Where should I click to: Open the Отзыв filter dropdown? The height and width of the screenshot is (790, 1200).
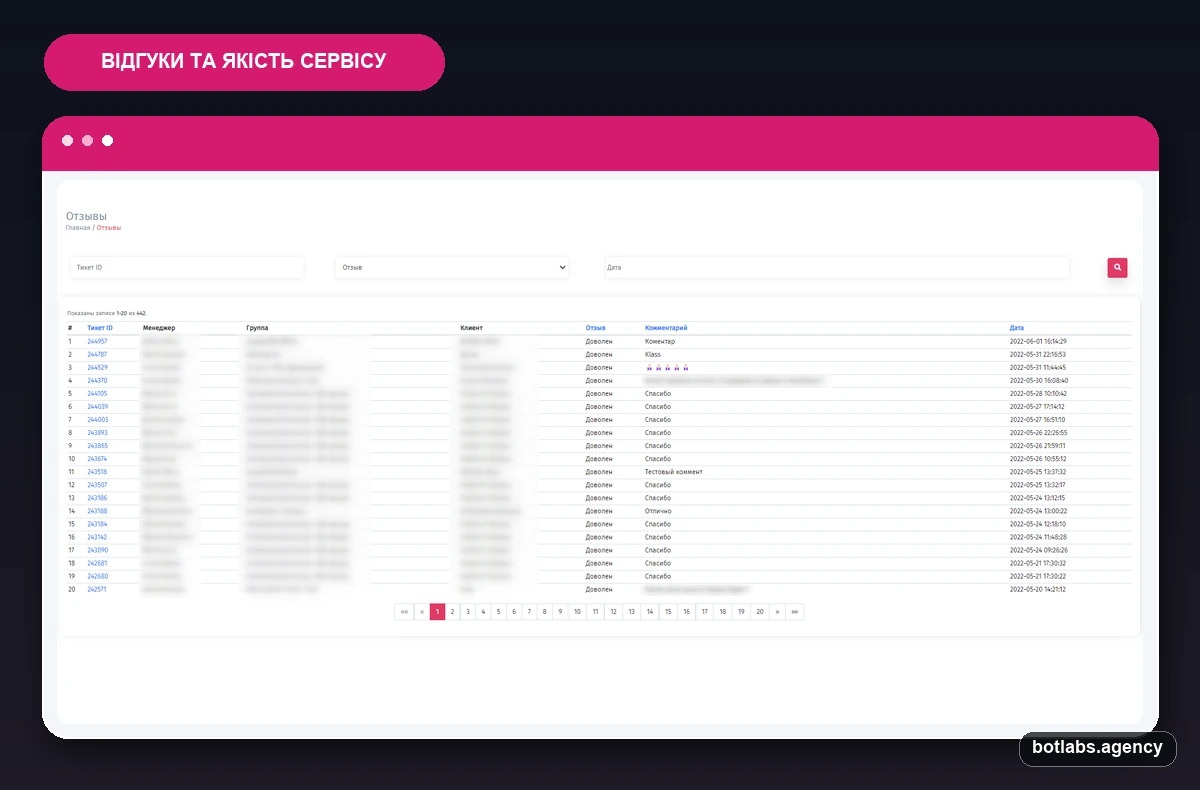[x=452, y=267]
